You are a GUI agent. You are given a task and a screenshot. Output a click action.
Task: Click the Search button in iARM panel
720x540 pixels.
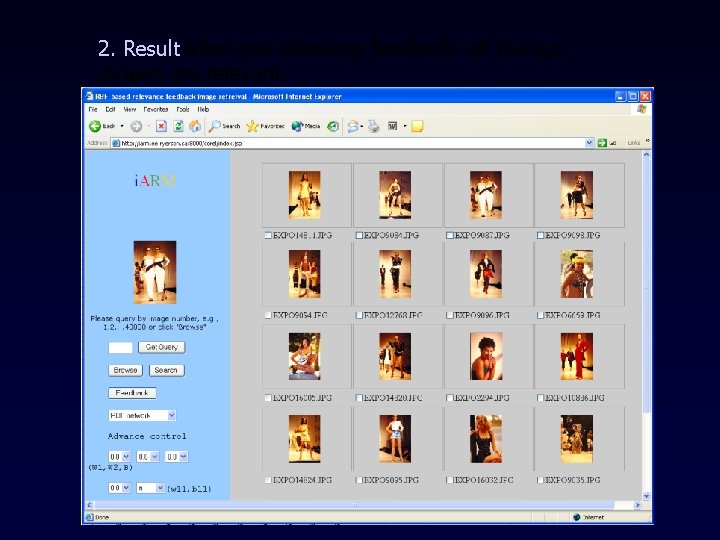click(x=166, y=370)
